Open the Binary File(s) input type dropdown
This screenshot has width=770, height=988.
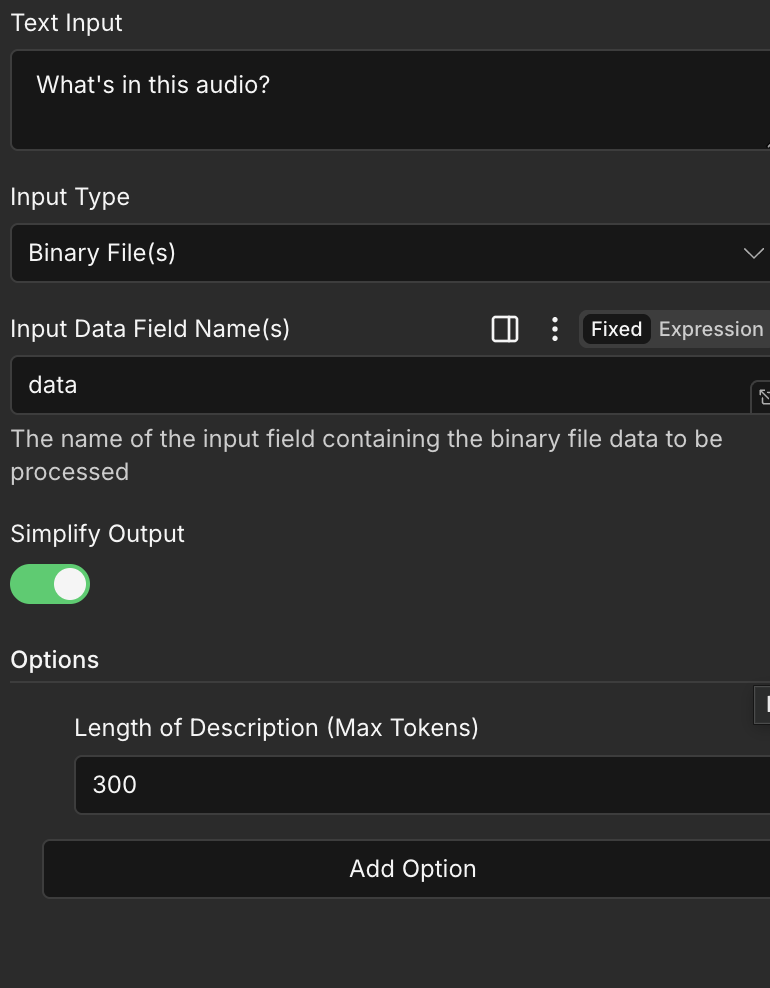click(380, 253)
